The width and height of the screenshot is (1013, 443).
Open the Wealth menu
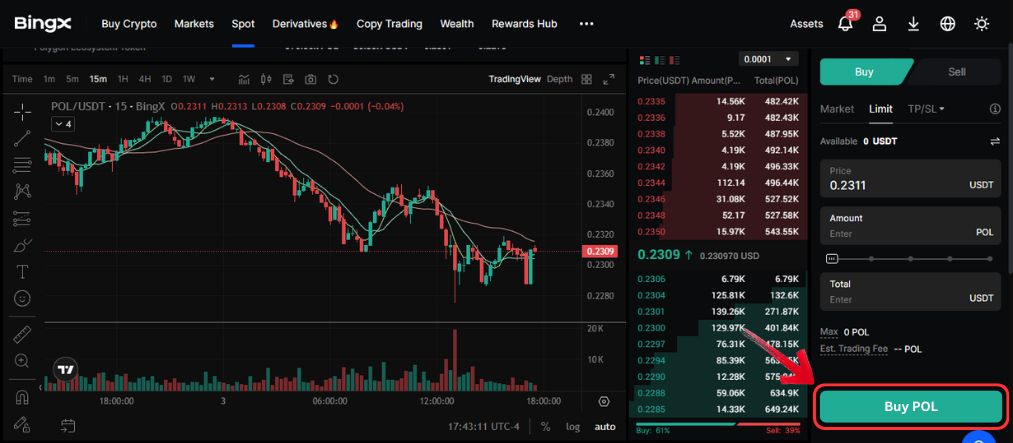(457, 24)
